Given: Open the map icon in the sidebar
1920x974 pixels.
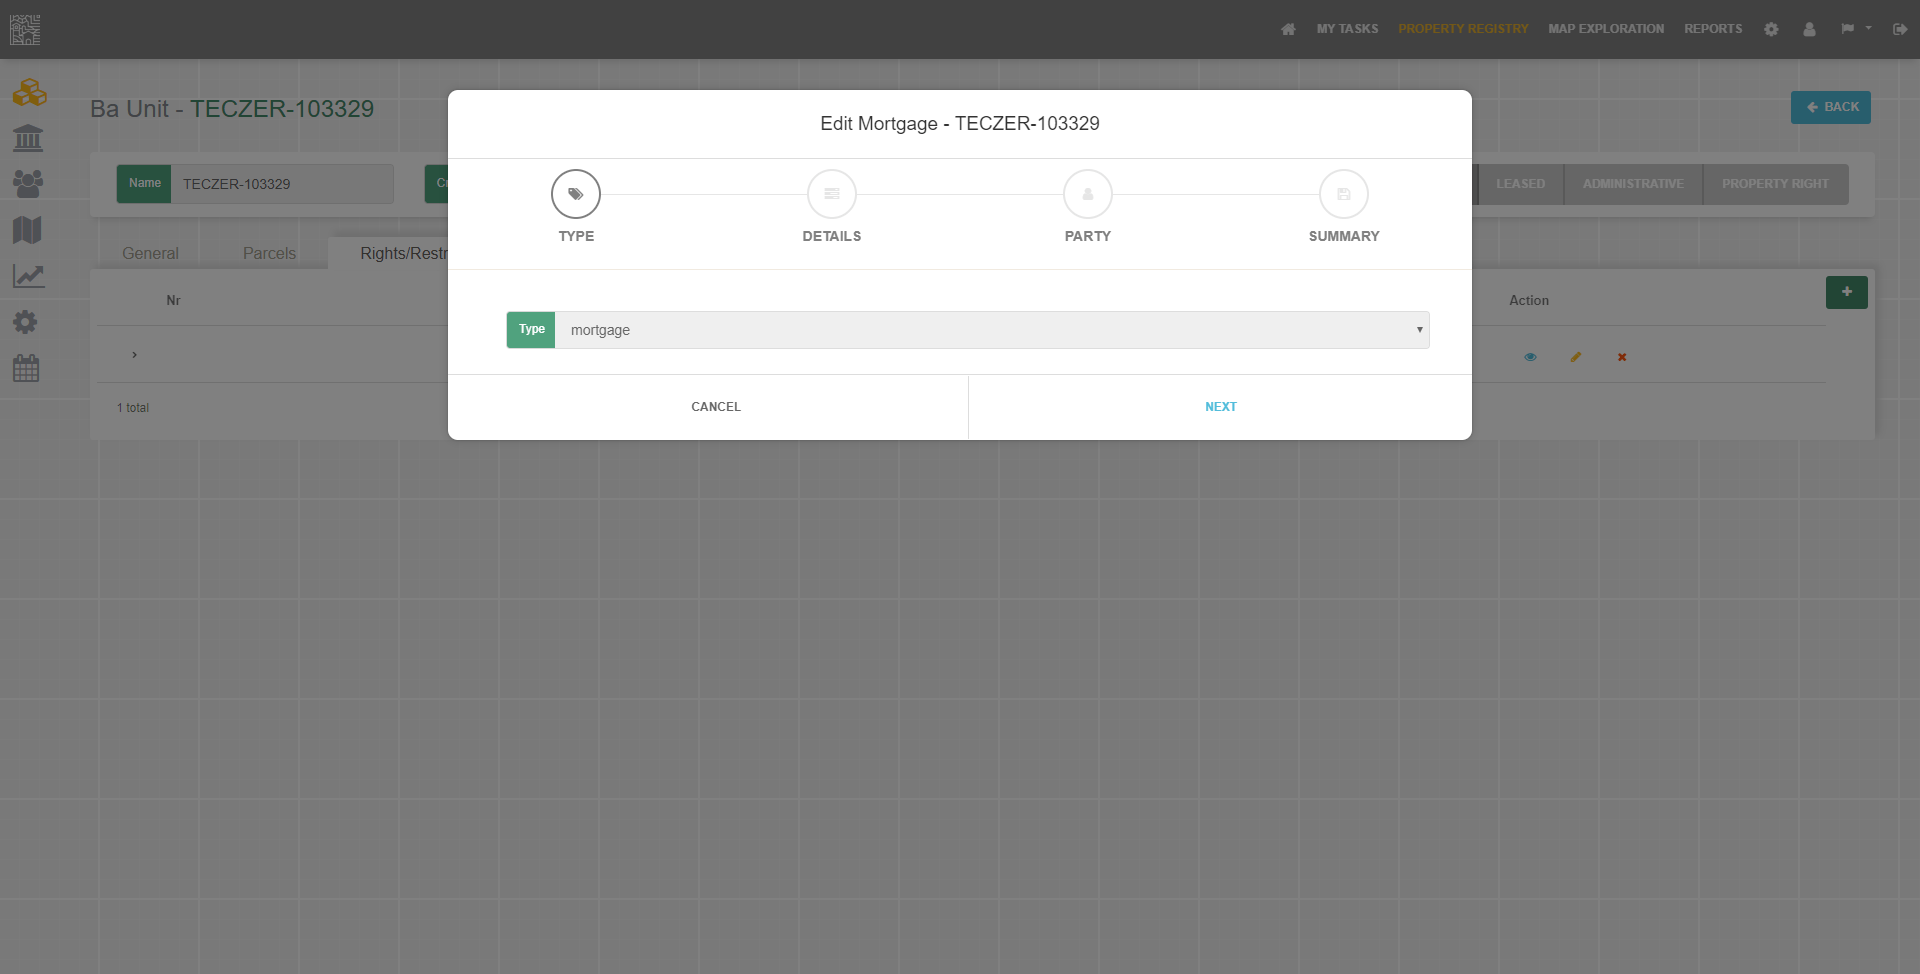Looking at the screenshot, I should [x=28, y=230].
